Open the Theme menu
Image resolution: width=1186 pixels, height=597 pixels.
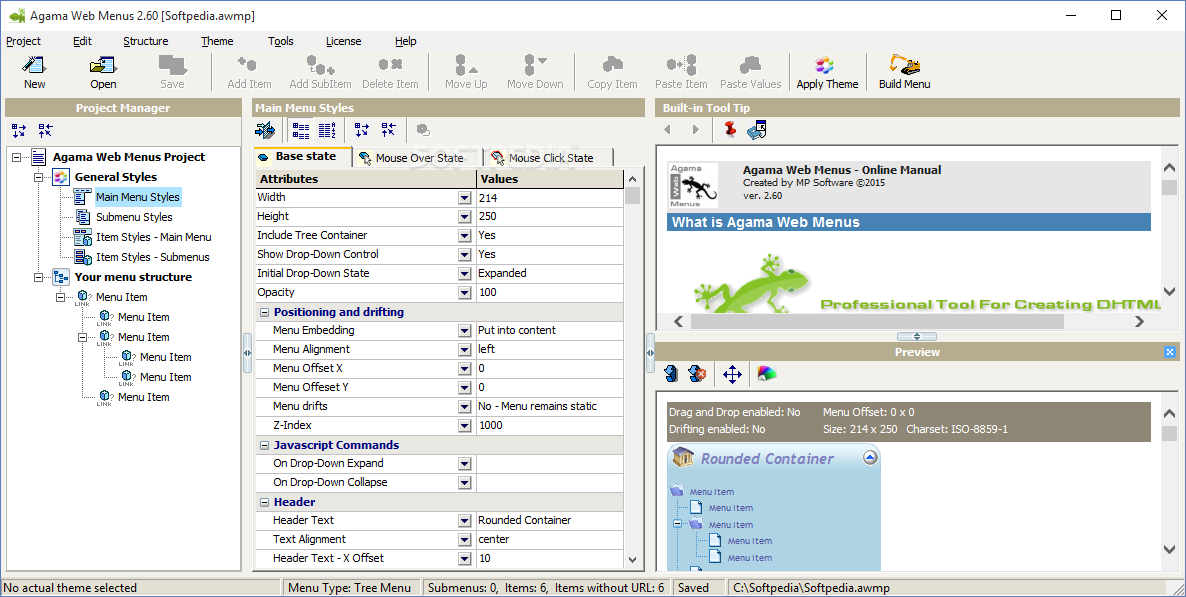tap(217, 41)
